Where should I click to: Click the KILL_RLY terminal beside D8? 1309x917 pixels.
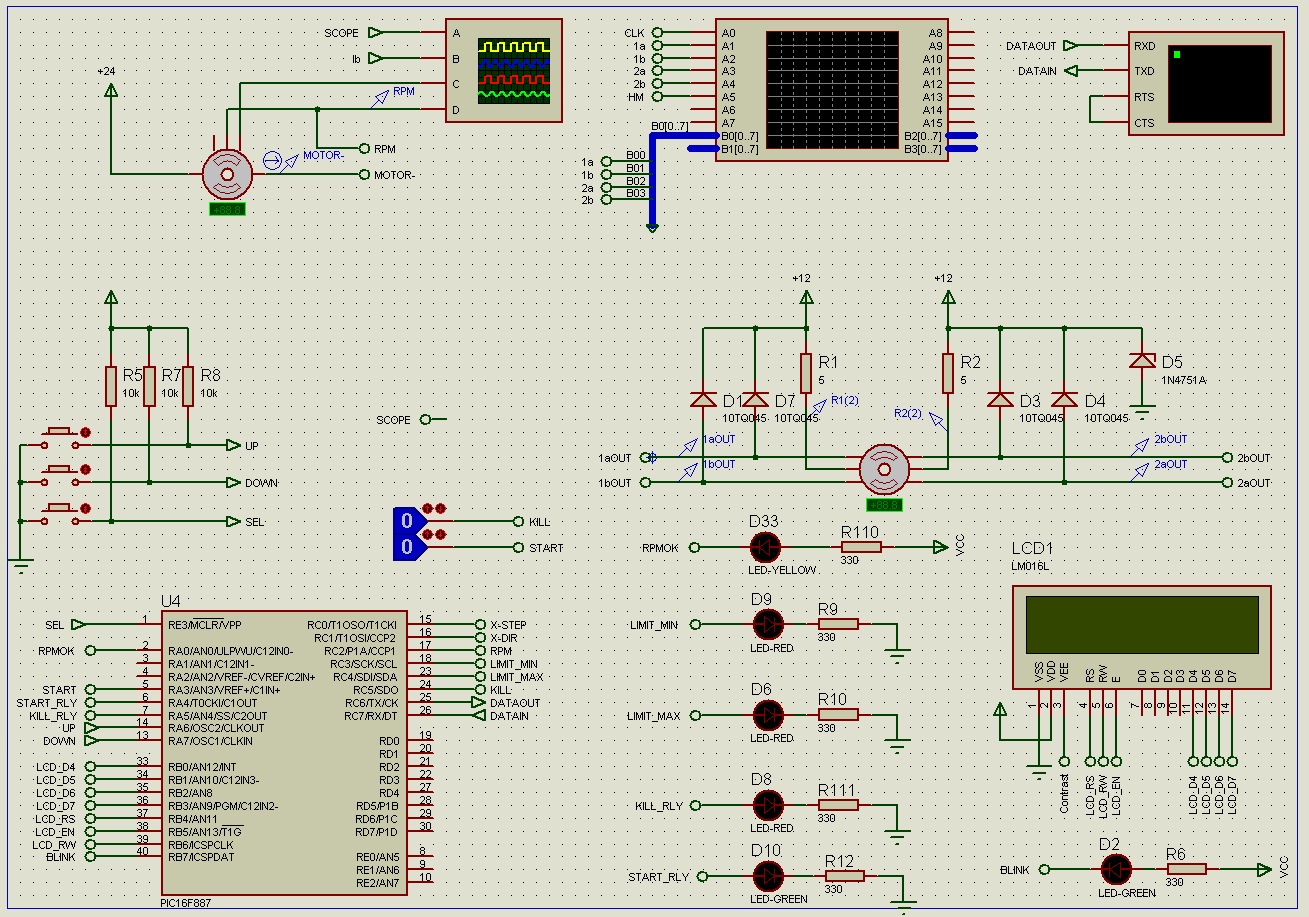coord(695,805)
